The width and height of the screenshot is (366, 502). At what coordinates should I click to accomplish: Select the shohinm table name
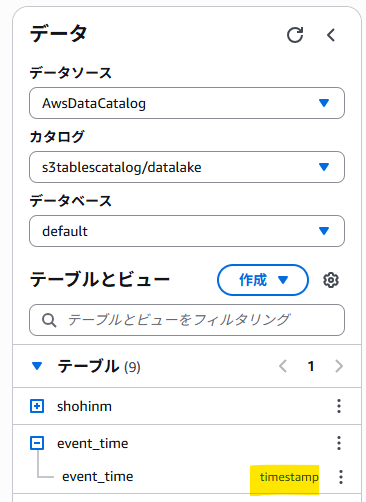coord(84,406)
